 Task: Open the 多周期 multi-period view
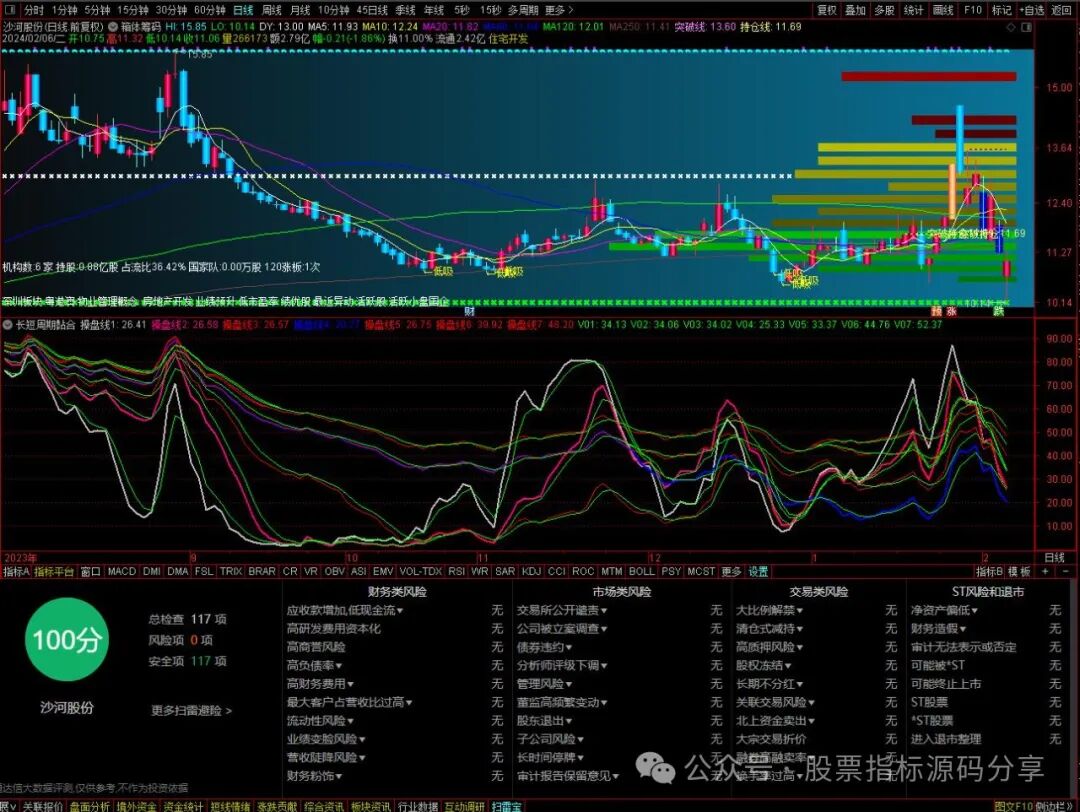click(523, 10)
